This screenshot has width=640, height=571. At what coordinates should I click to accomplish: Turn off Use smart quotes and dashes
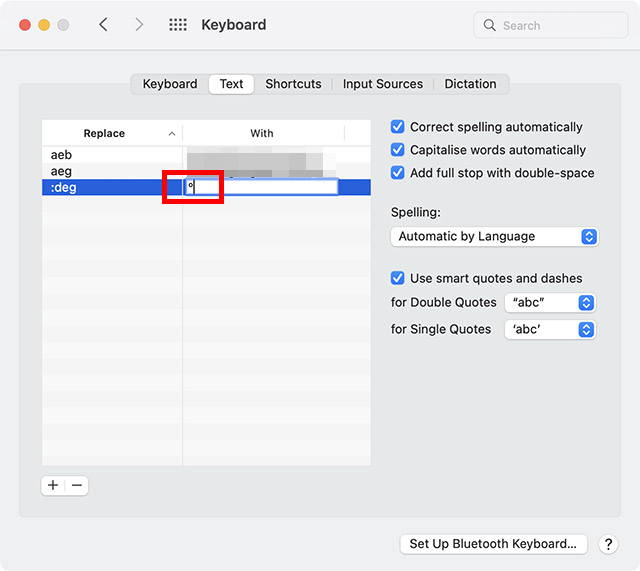click(x=398, y=278)
